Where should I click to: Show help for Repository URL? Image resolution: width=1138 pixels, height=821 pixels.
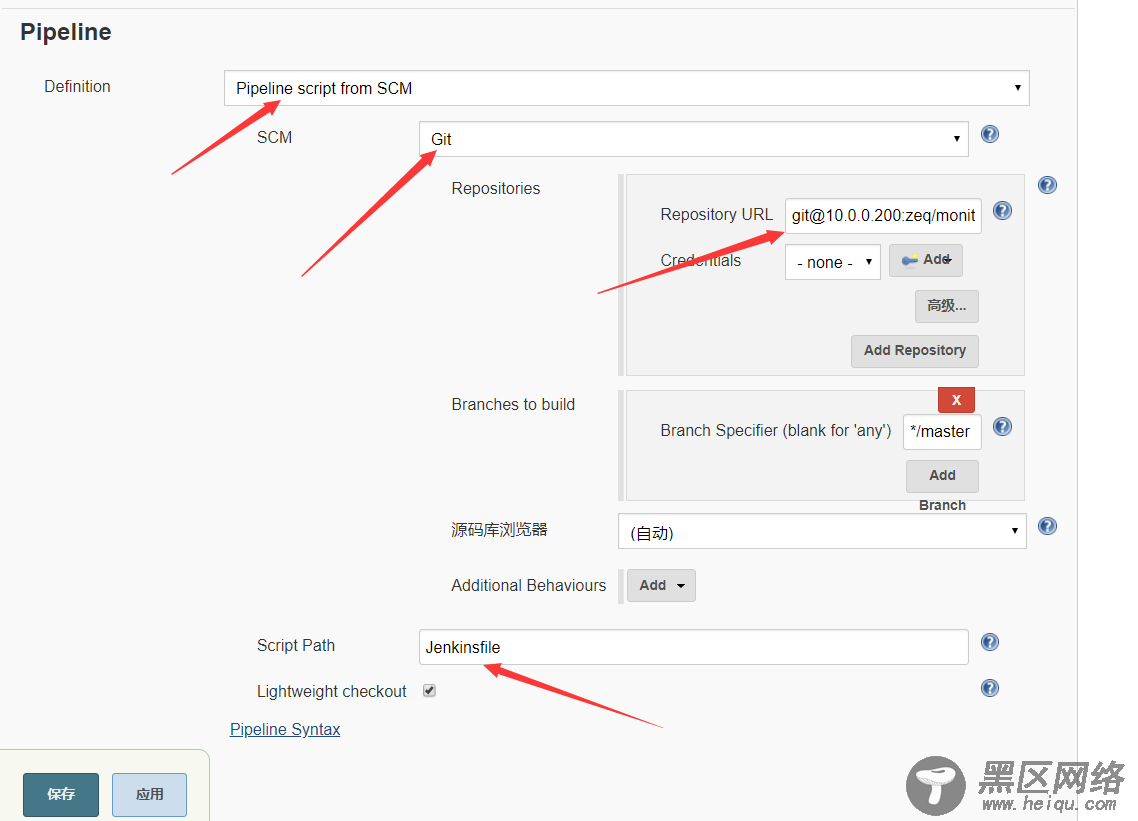point(1002,211)
